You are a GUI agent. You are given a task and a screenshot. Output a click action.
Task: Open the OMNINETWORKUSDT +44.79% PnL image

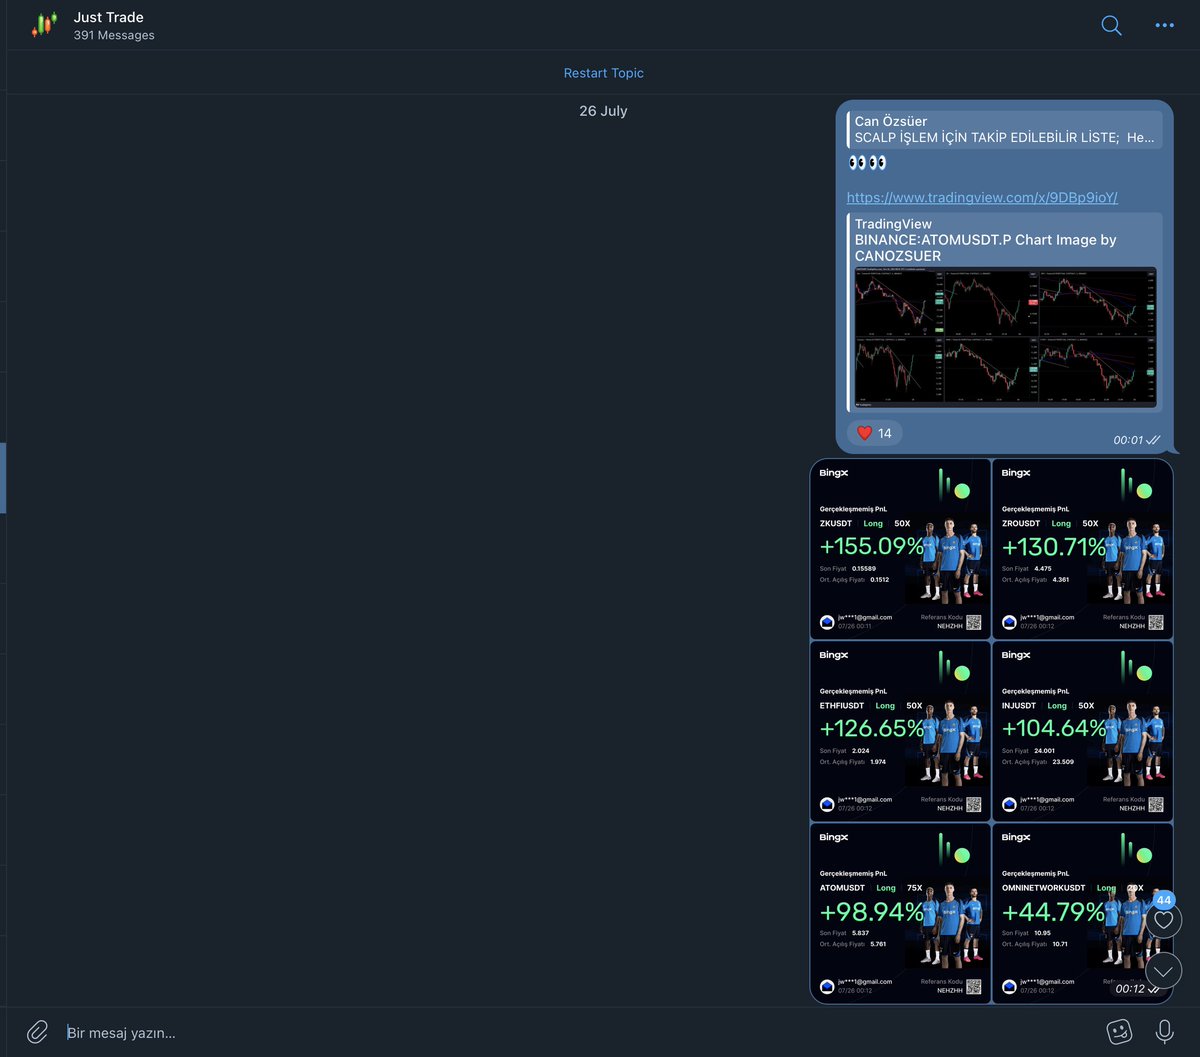(x=1082, y=913)
